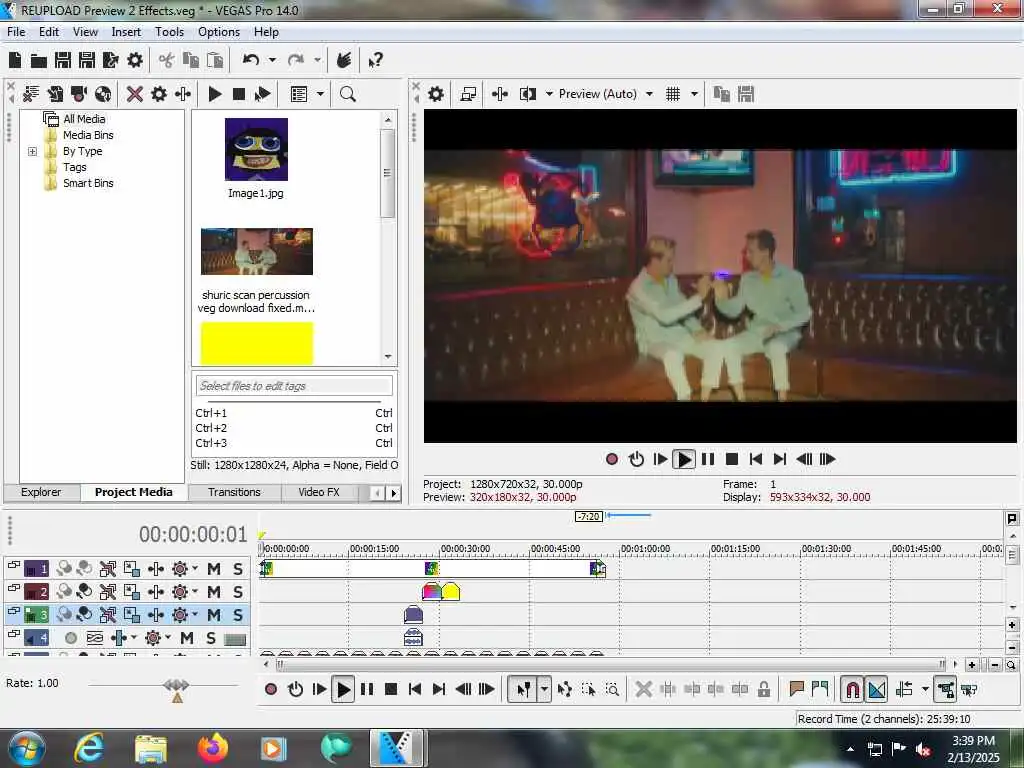This screenshot has height=768, width=1024.
Task: Select Image1.jpg thumbnail
Action: (x=256, y=150)
